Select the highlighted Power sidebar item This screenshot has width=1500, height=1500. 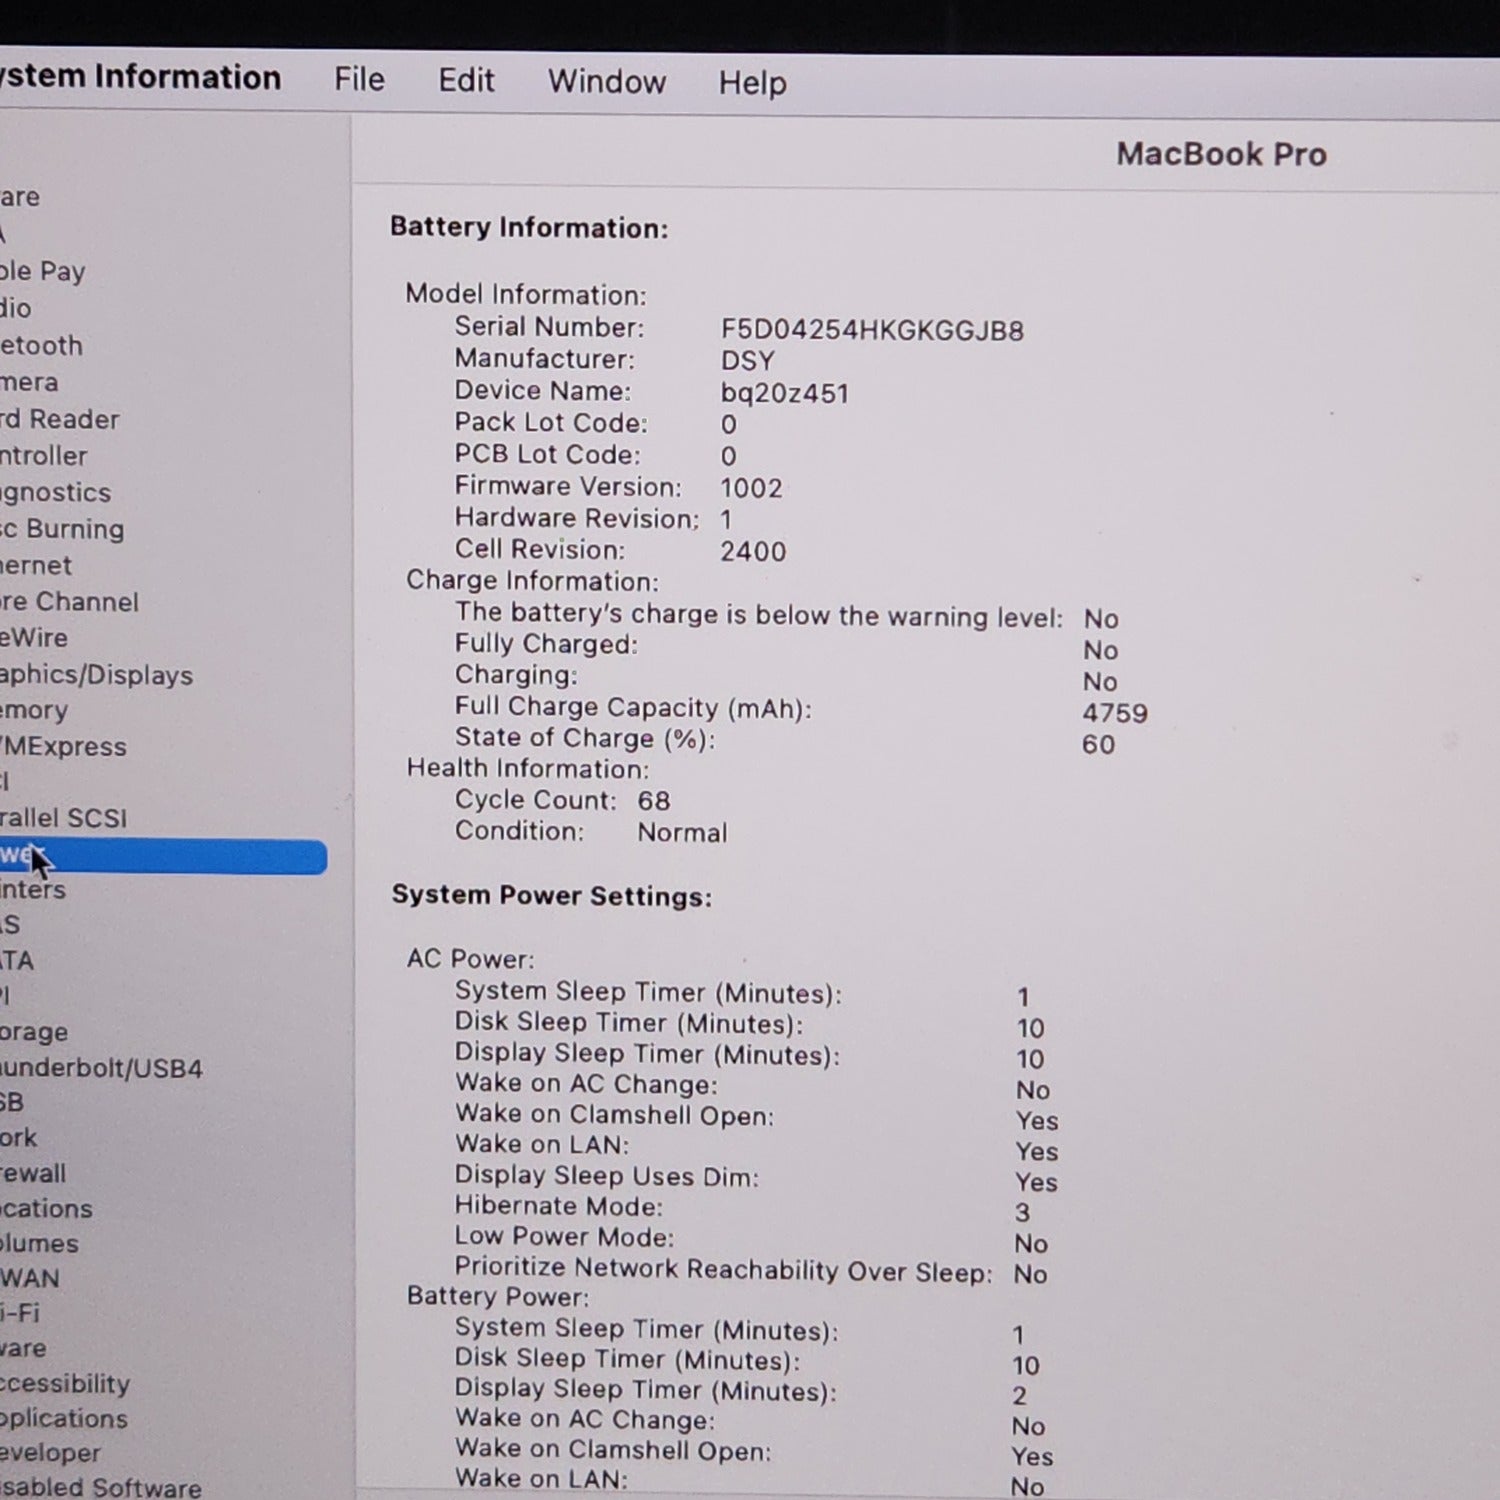point(160,857)
